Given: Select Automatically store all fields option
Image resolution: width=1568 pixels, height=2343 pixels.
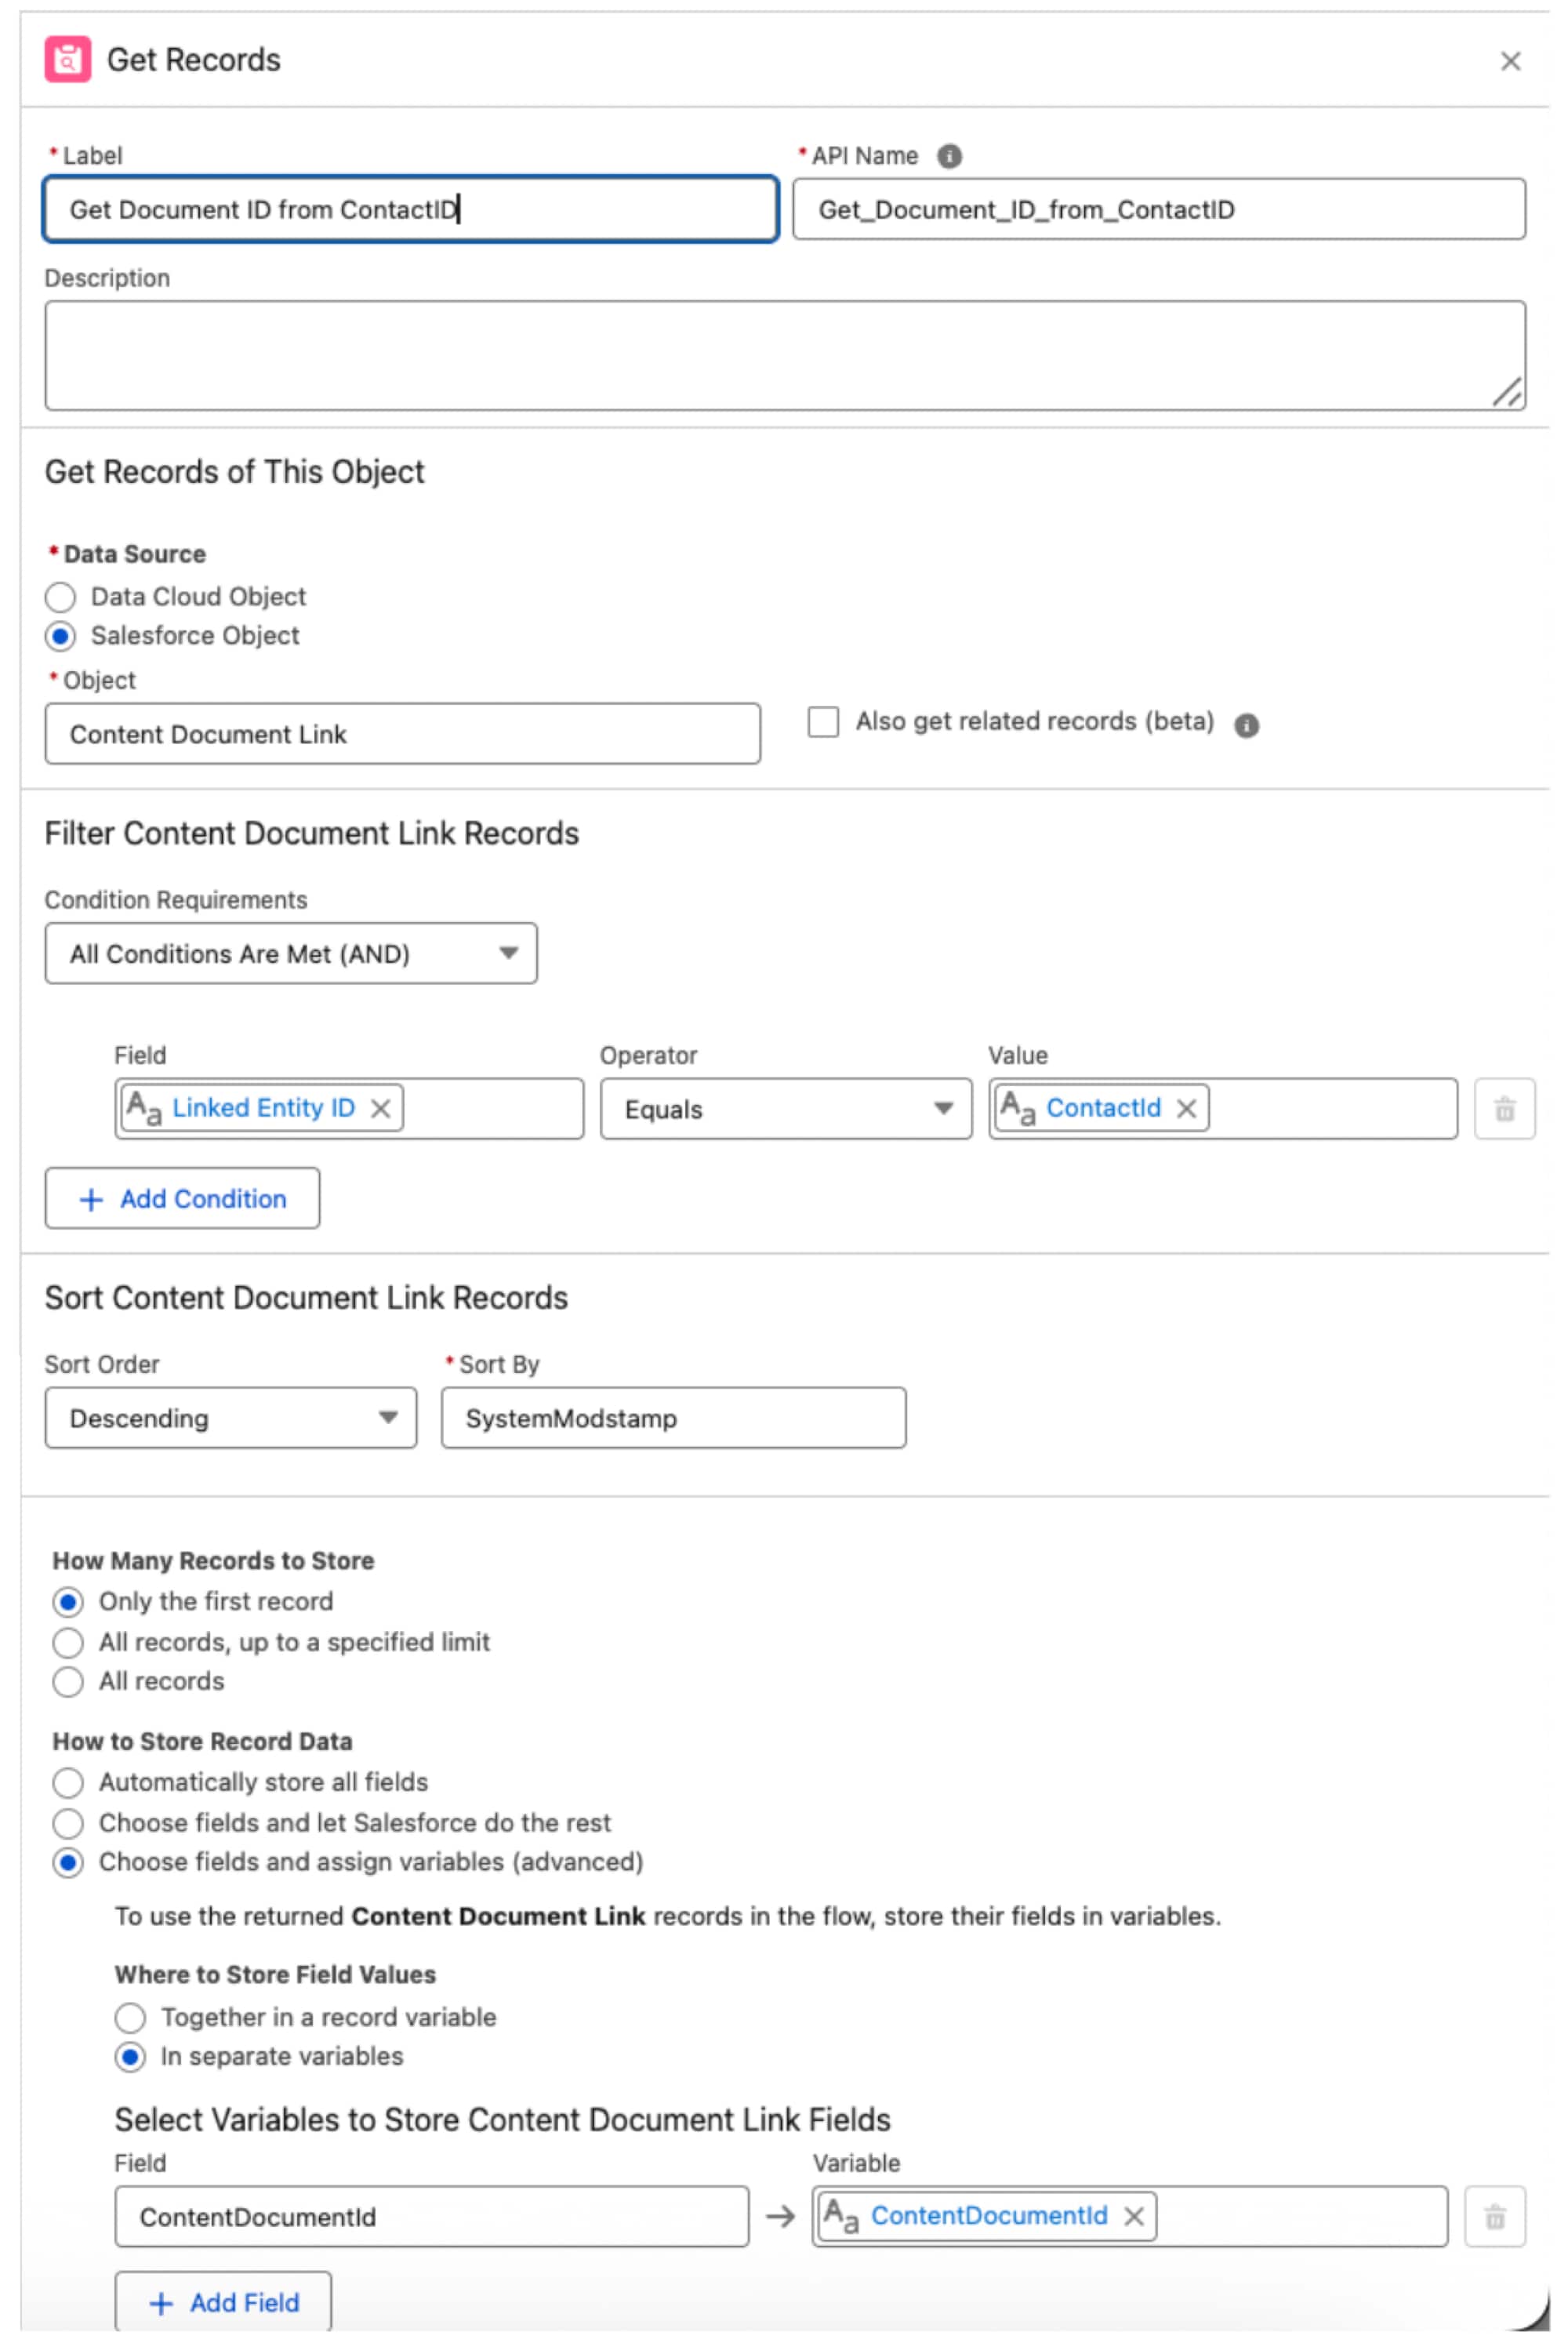Looking at the screenshot, I should pyautogui.click(x=68, y=1783).
